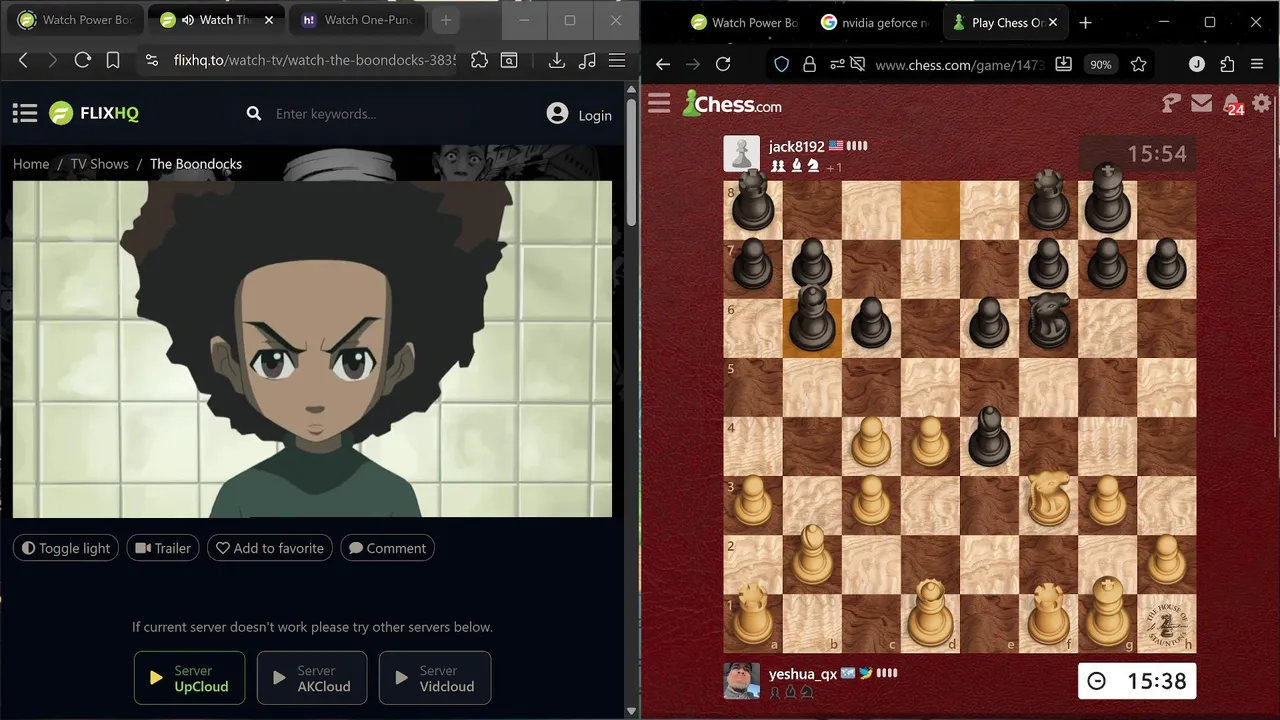
Task: Click the FlixHQ logo
Action: [x=94, y=113]
